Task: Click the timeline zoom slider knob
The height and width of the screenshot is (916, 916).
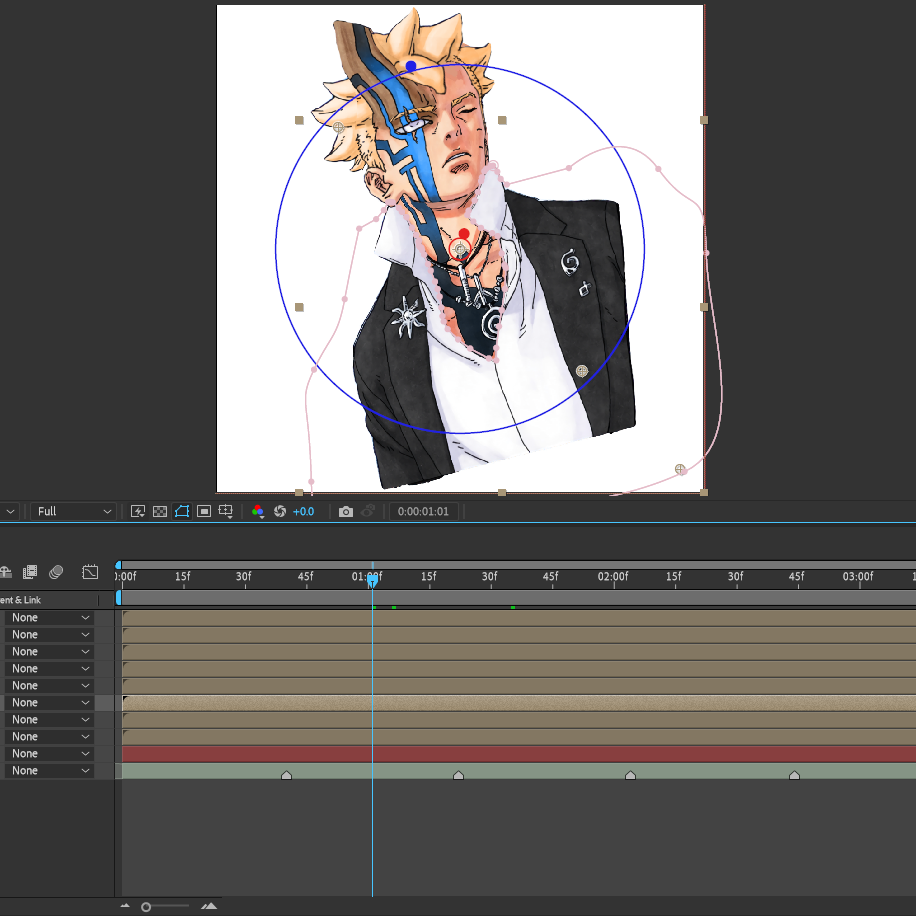Action: coord(146,907)
